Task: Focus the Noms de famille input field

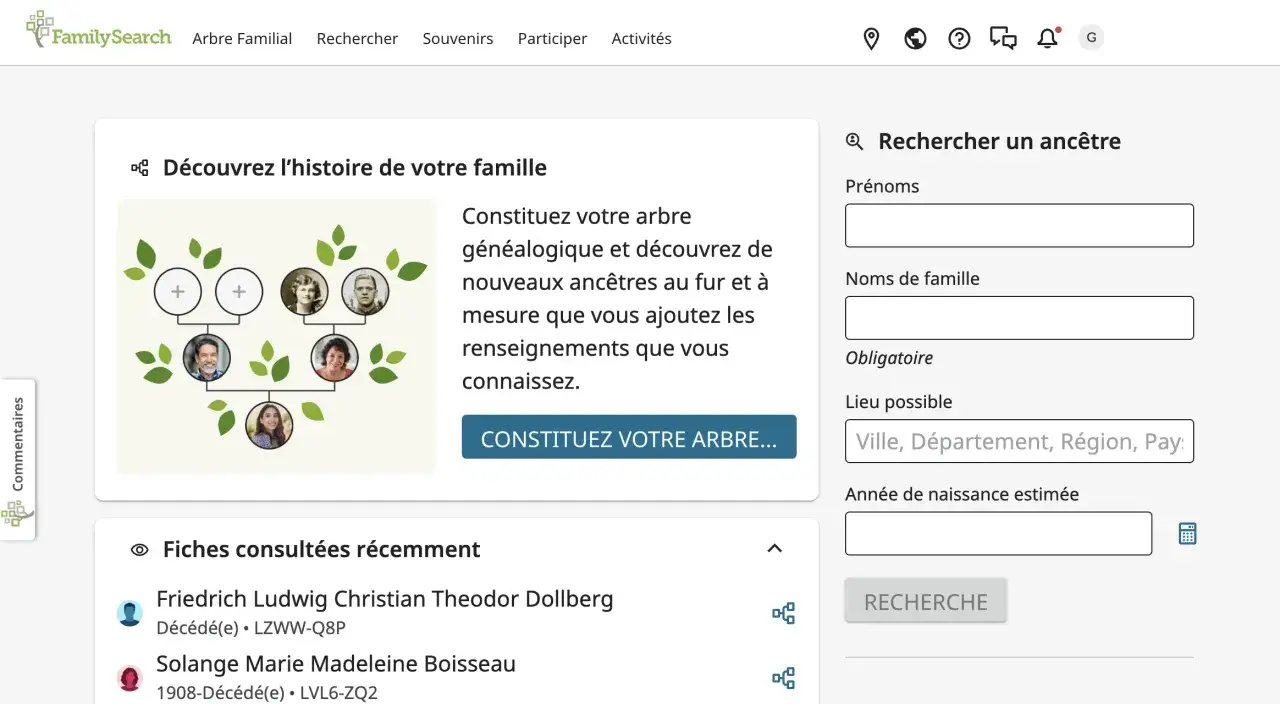Action: [1019, 318]
